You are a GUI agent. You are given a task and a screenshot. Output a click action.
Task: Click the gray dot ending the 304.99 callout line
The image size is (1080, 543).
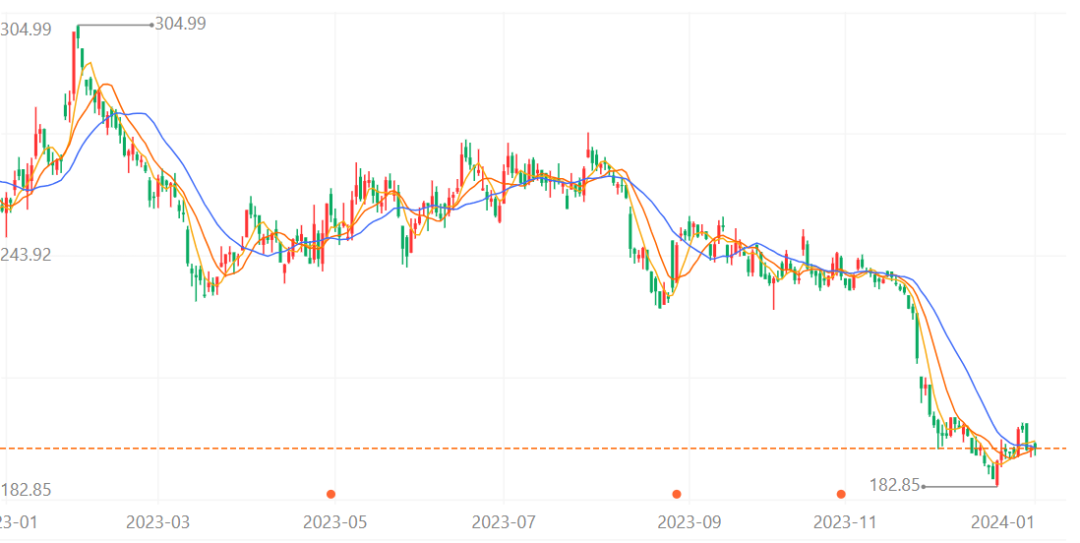151,24
